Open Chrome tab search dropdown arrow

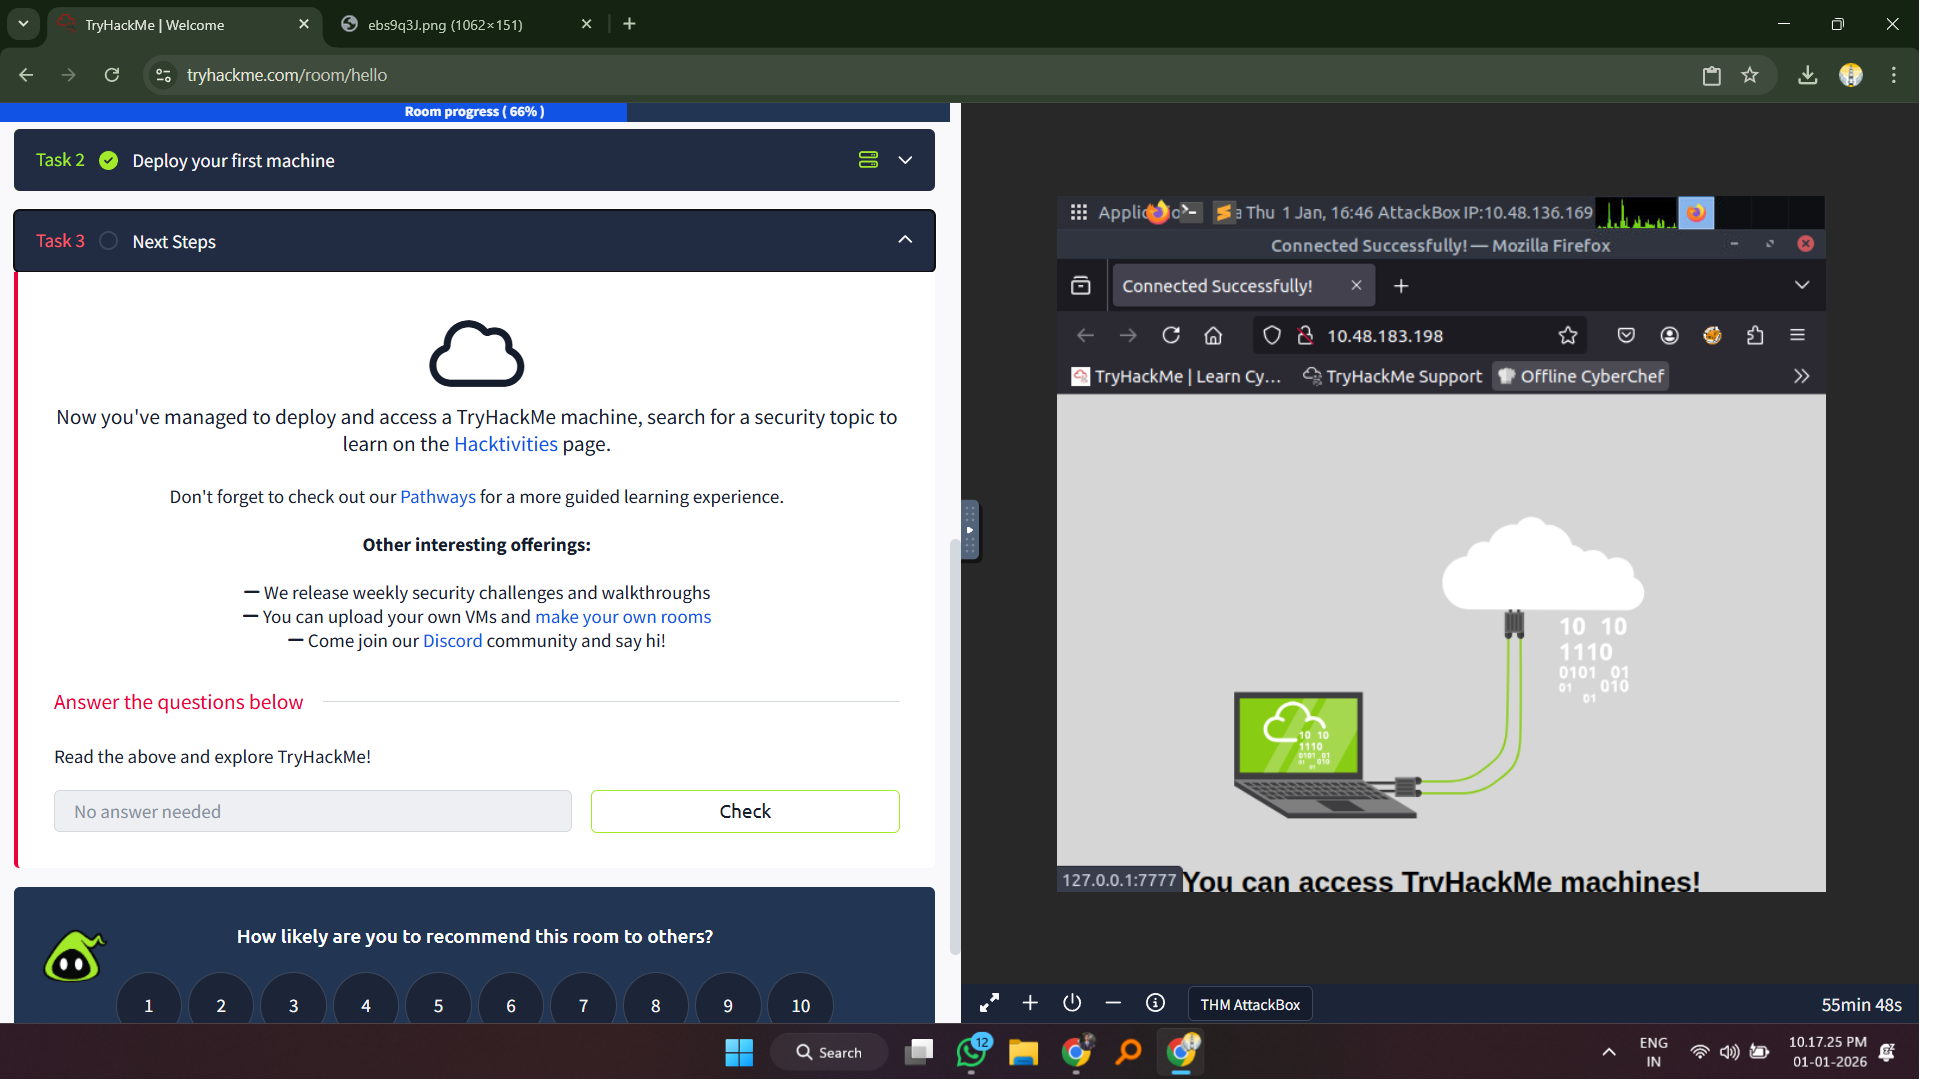pyautogui.click(x=23, y=24)
